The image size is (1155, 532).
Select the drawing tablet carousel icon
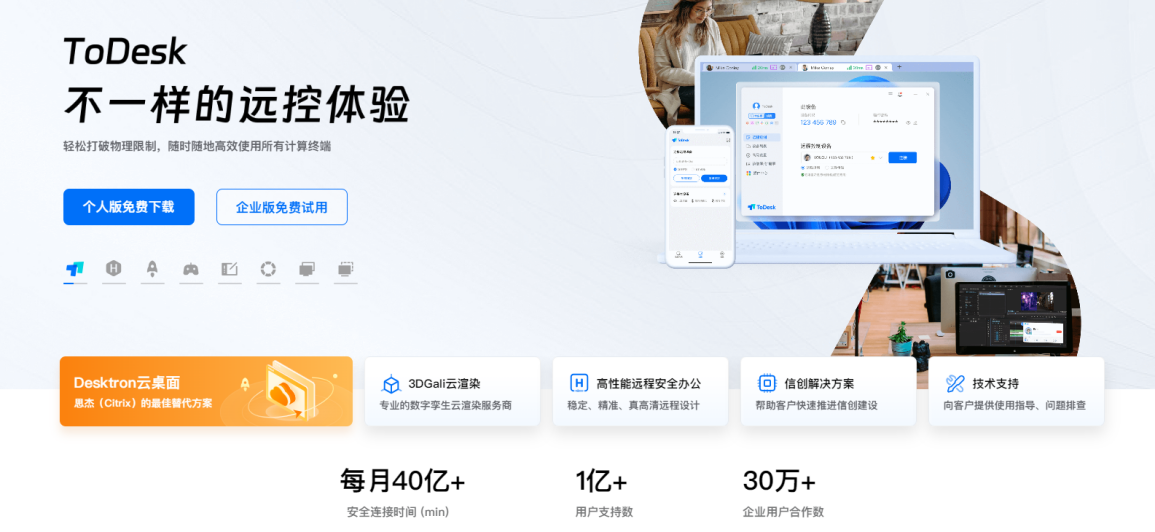pyautogui.click(x=230, y=269)
